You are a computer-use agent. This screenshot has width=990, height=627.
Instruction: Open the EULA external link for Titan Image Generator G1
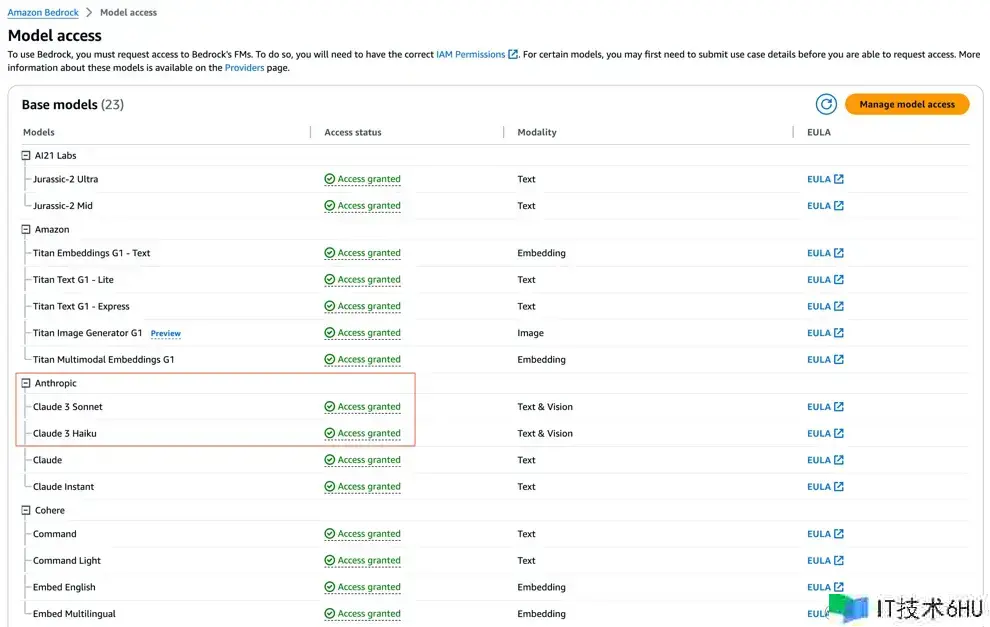click(825, 333)
